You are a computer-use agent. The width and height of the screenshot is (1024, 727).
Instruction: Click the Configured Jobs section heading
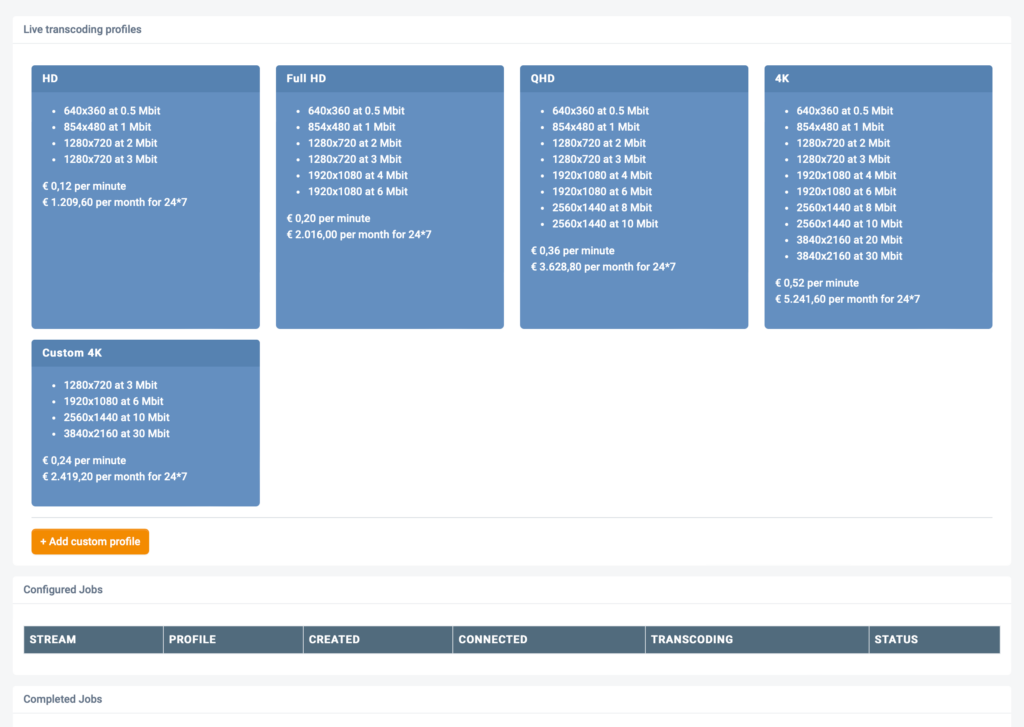pyautogui.click(x=63, y=589)
